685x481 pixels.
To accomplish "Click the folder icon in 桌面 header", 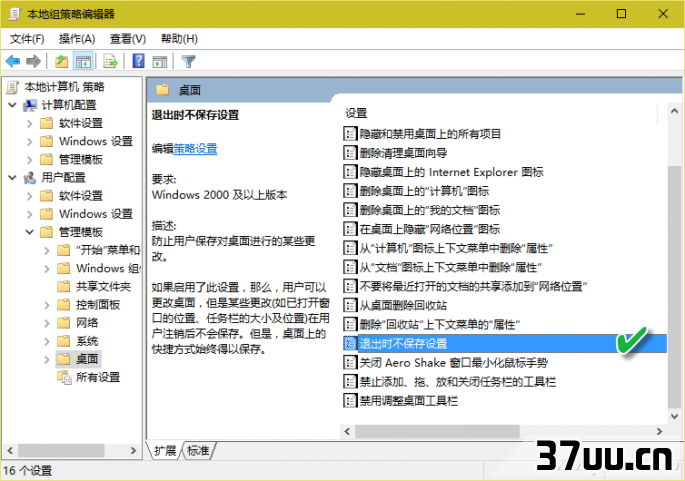I will click(163, 90).
